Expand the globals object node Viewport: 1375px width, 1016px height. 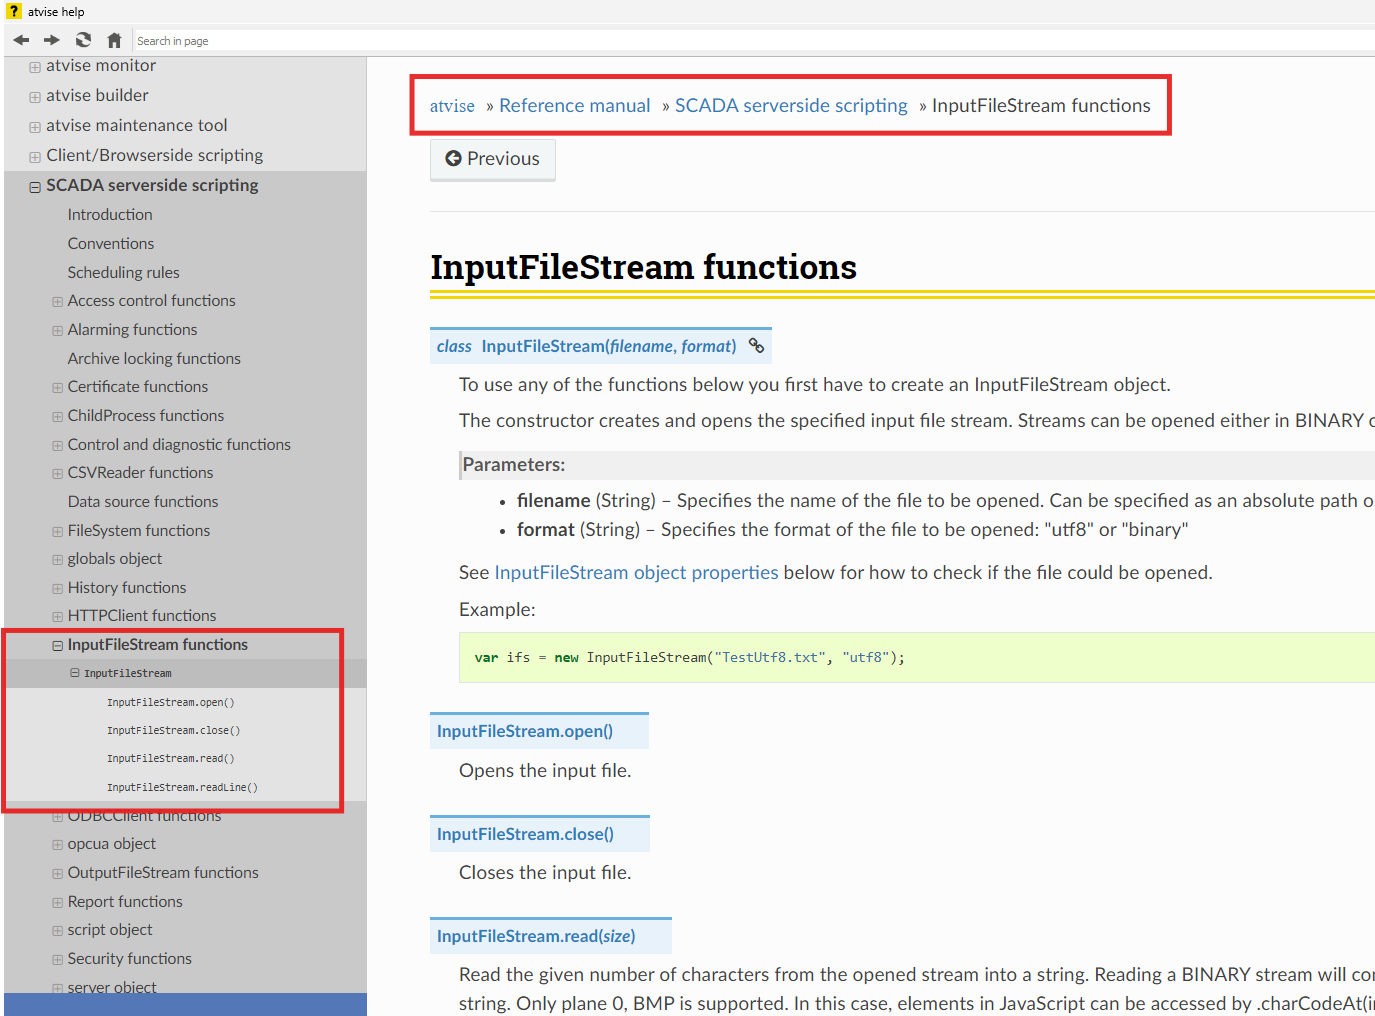pyautogui.click(x=57, y=559)
